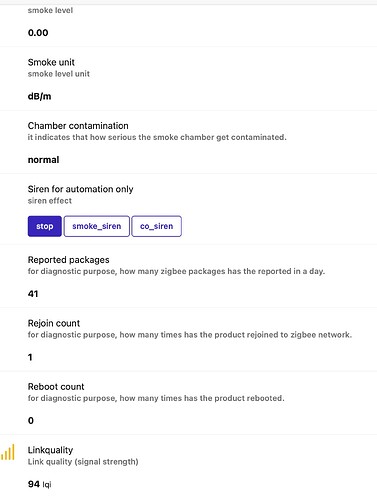377x500 pixels.
Task: Click the Reported packages heading
Action: [69, 260]
